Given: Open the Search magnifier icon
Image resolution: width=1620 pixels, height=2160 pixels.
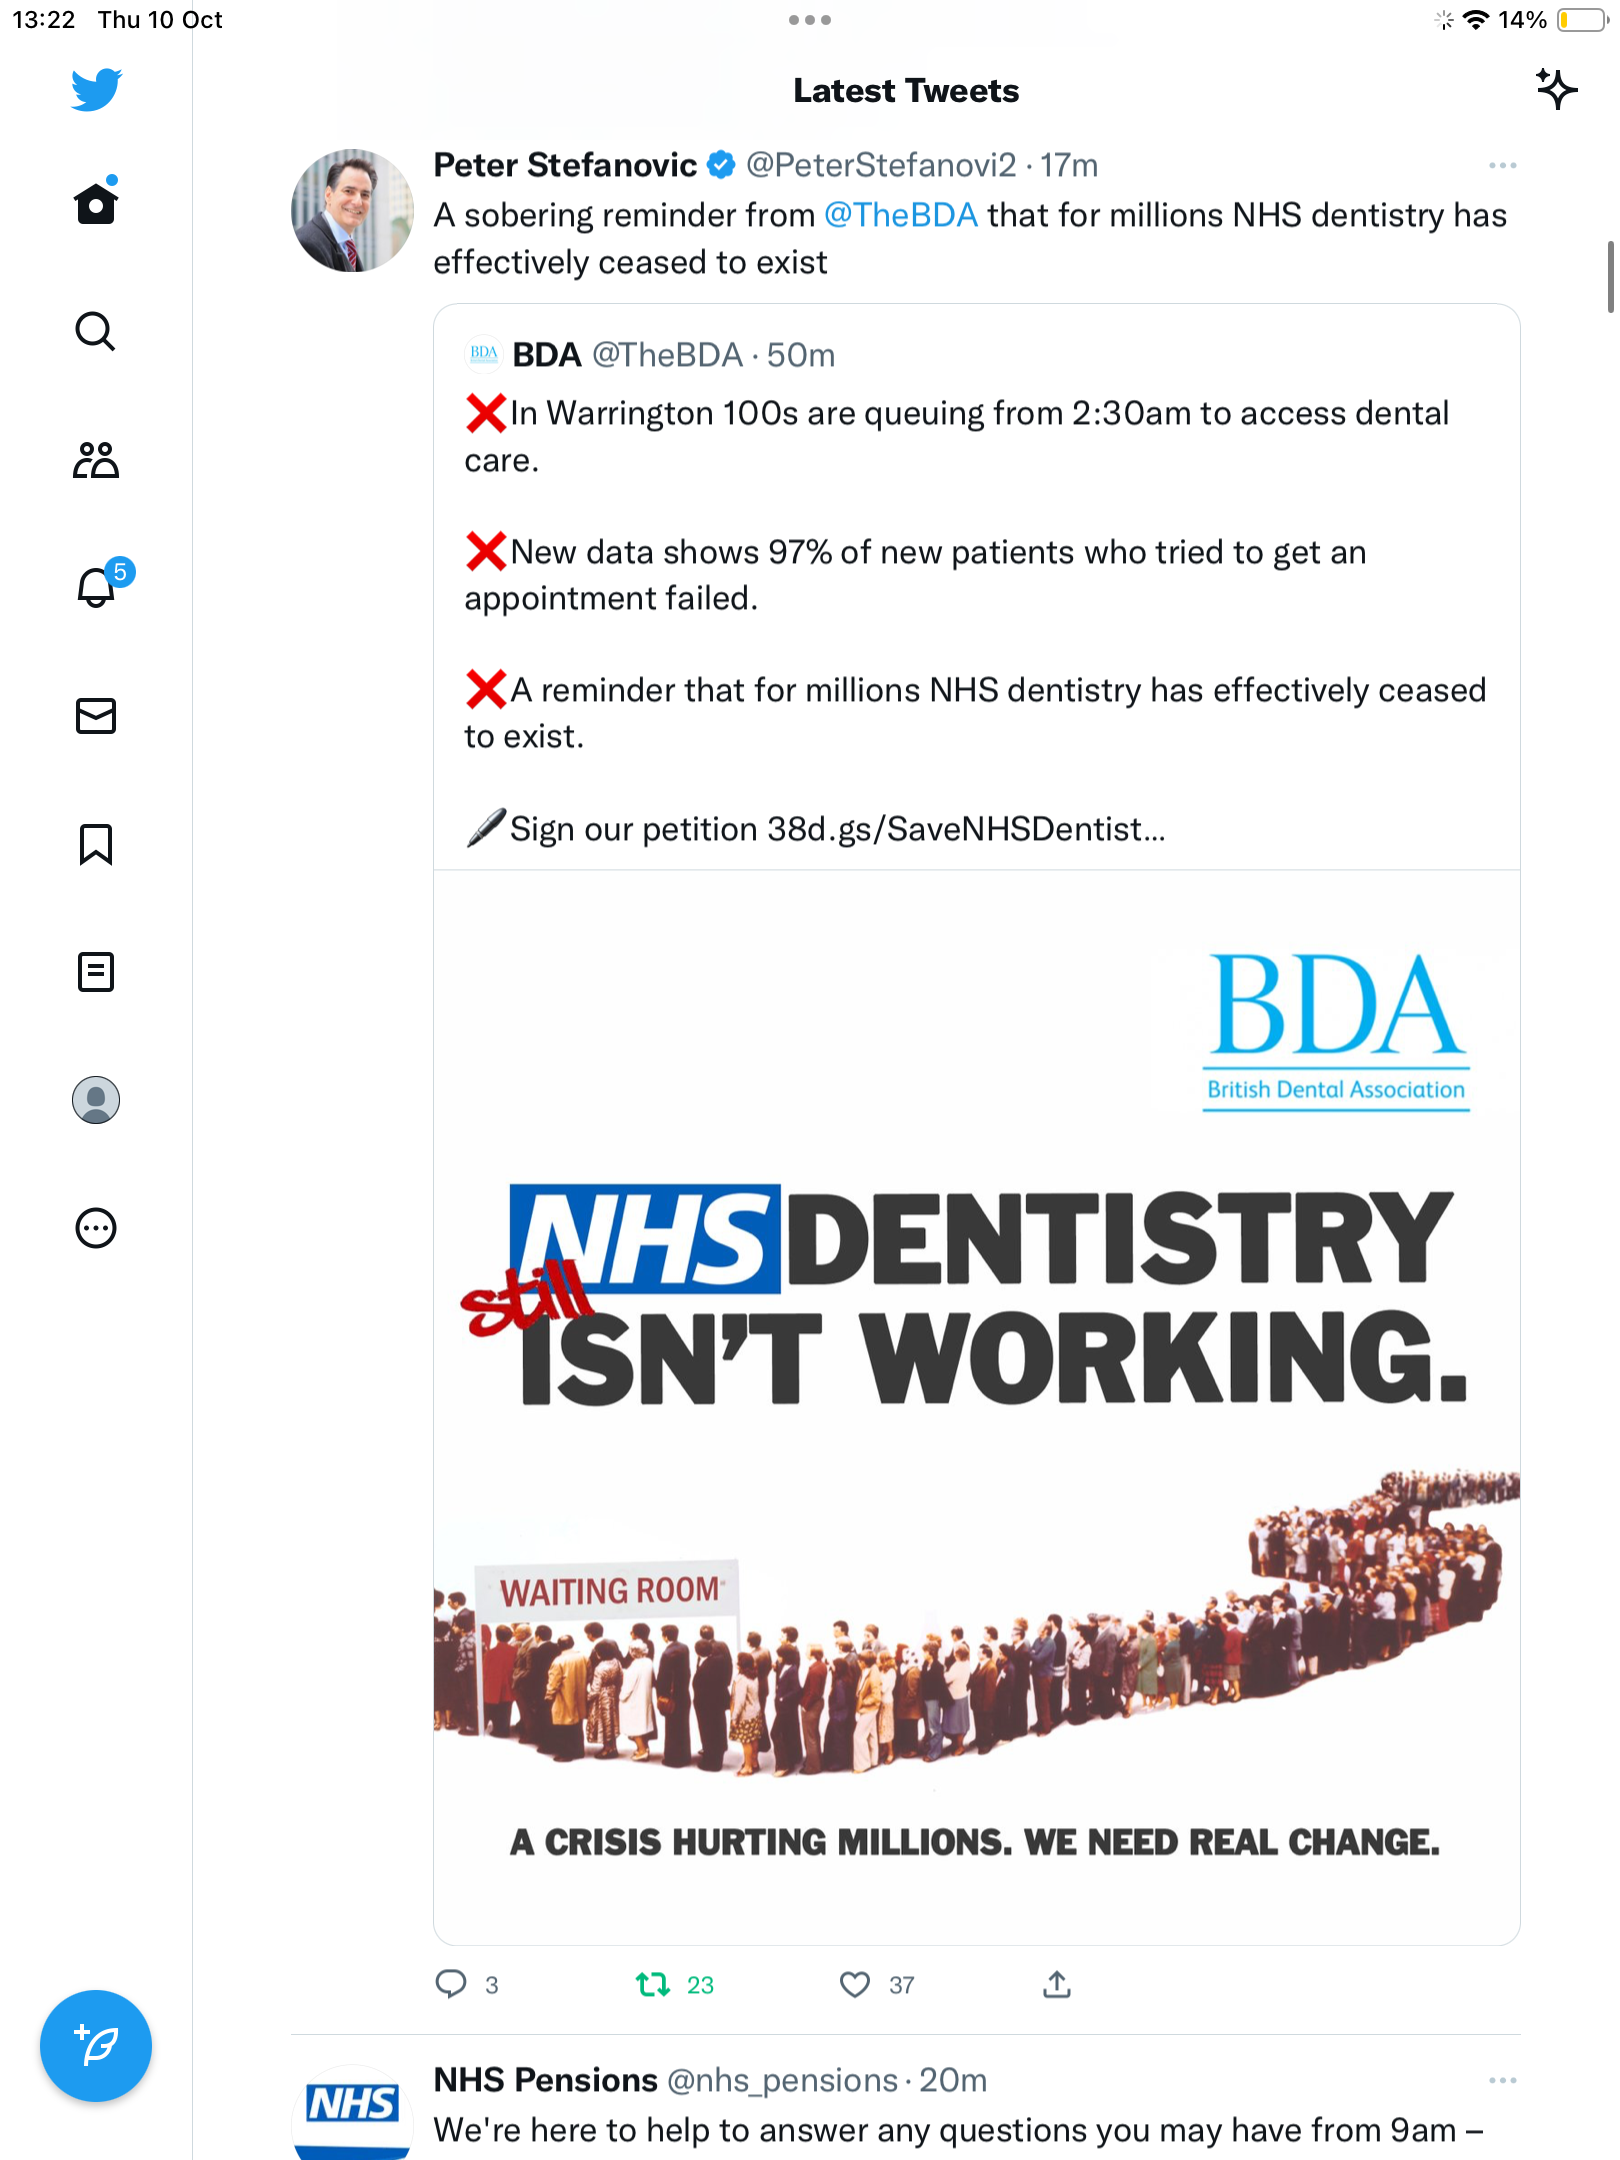Looking at the screenshot, I should (x=96, y=331).
